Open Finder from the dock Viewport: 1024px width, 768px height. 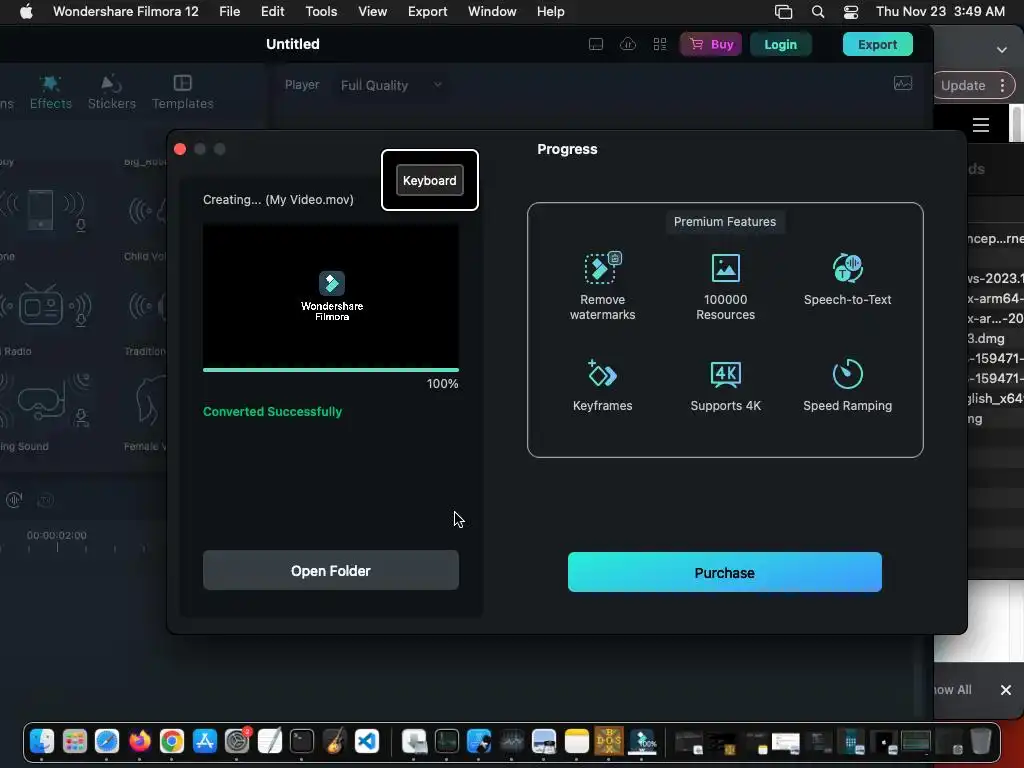point(42,741)
